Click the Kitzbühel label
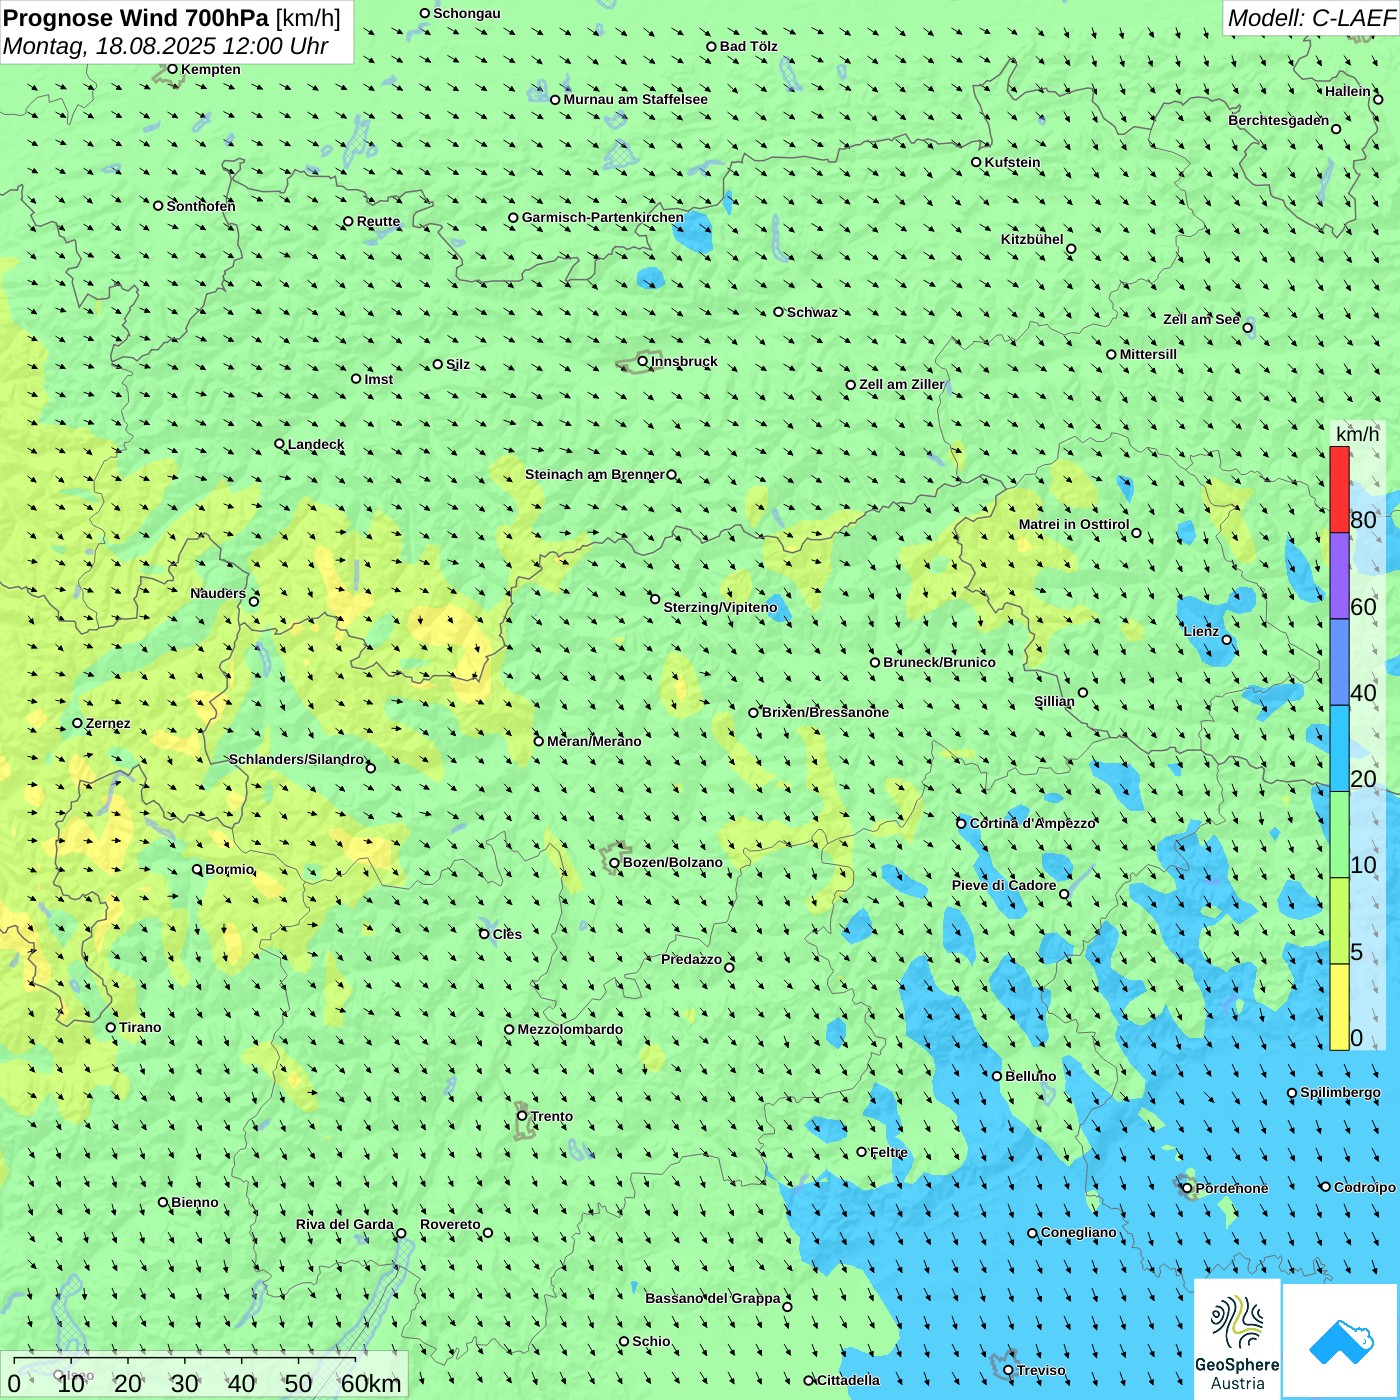The image size is (1400, 1400). pyautogui.click(x=1032, y=239)
